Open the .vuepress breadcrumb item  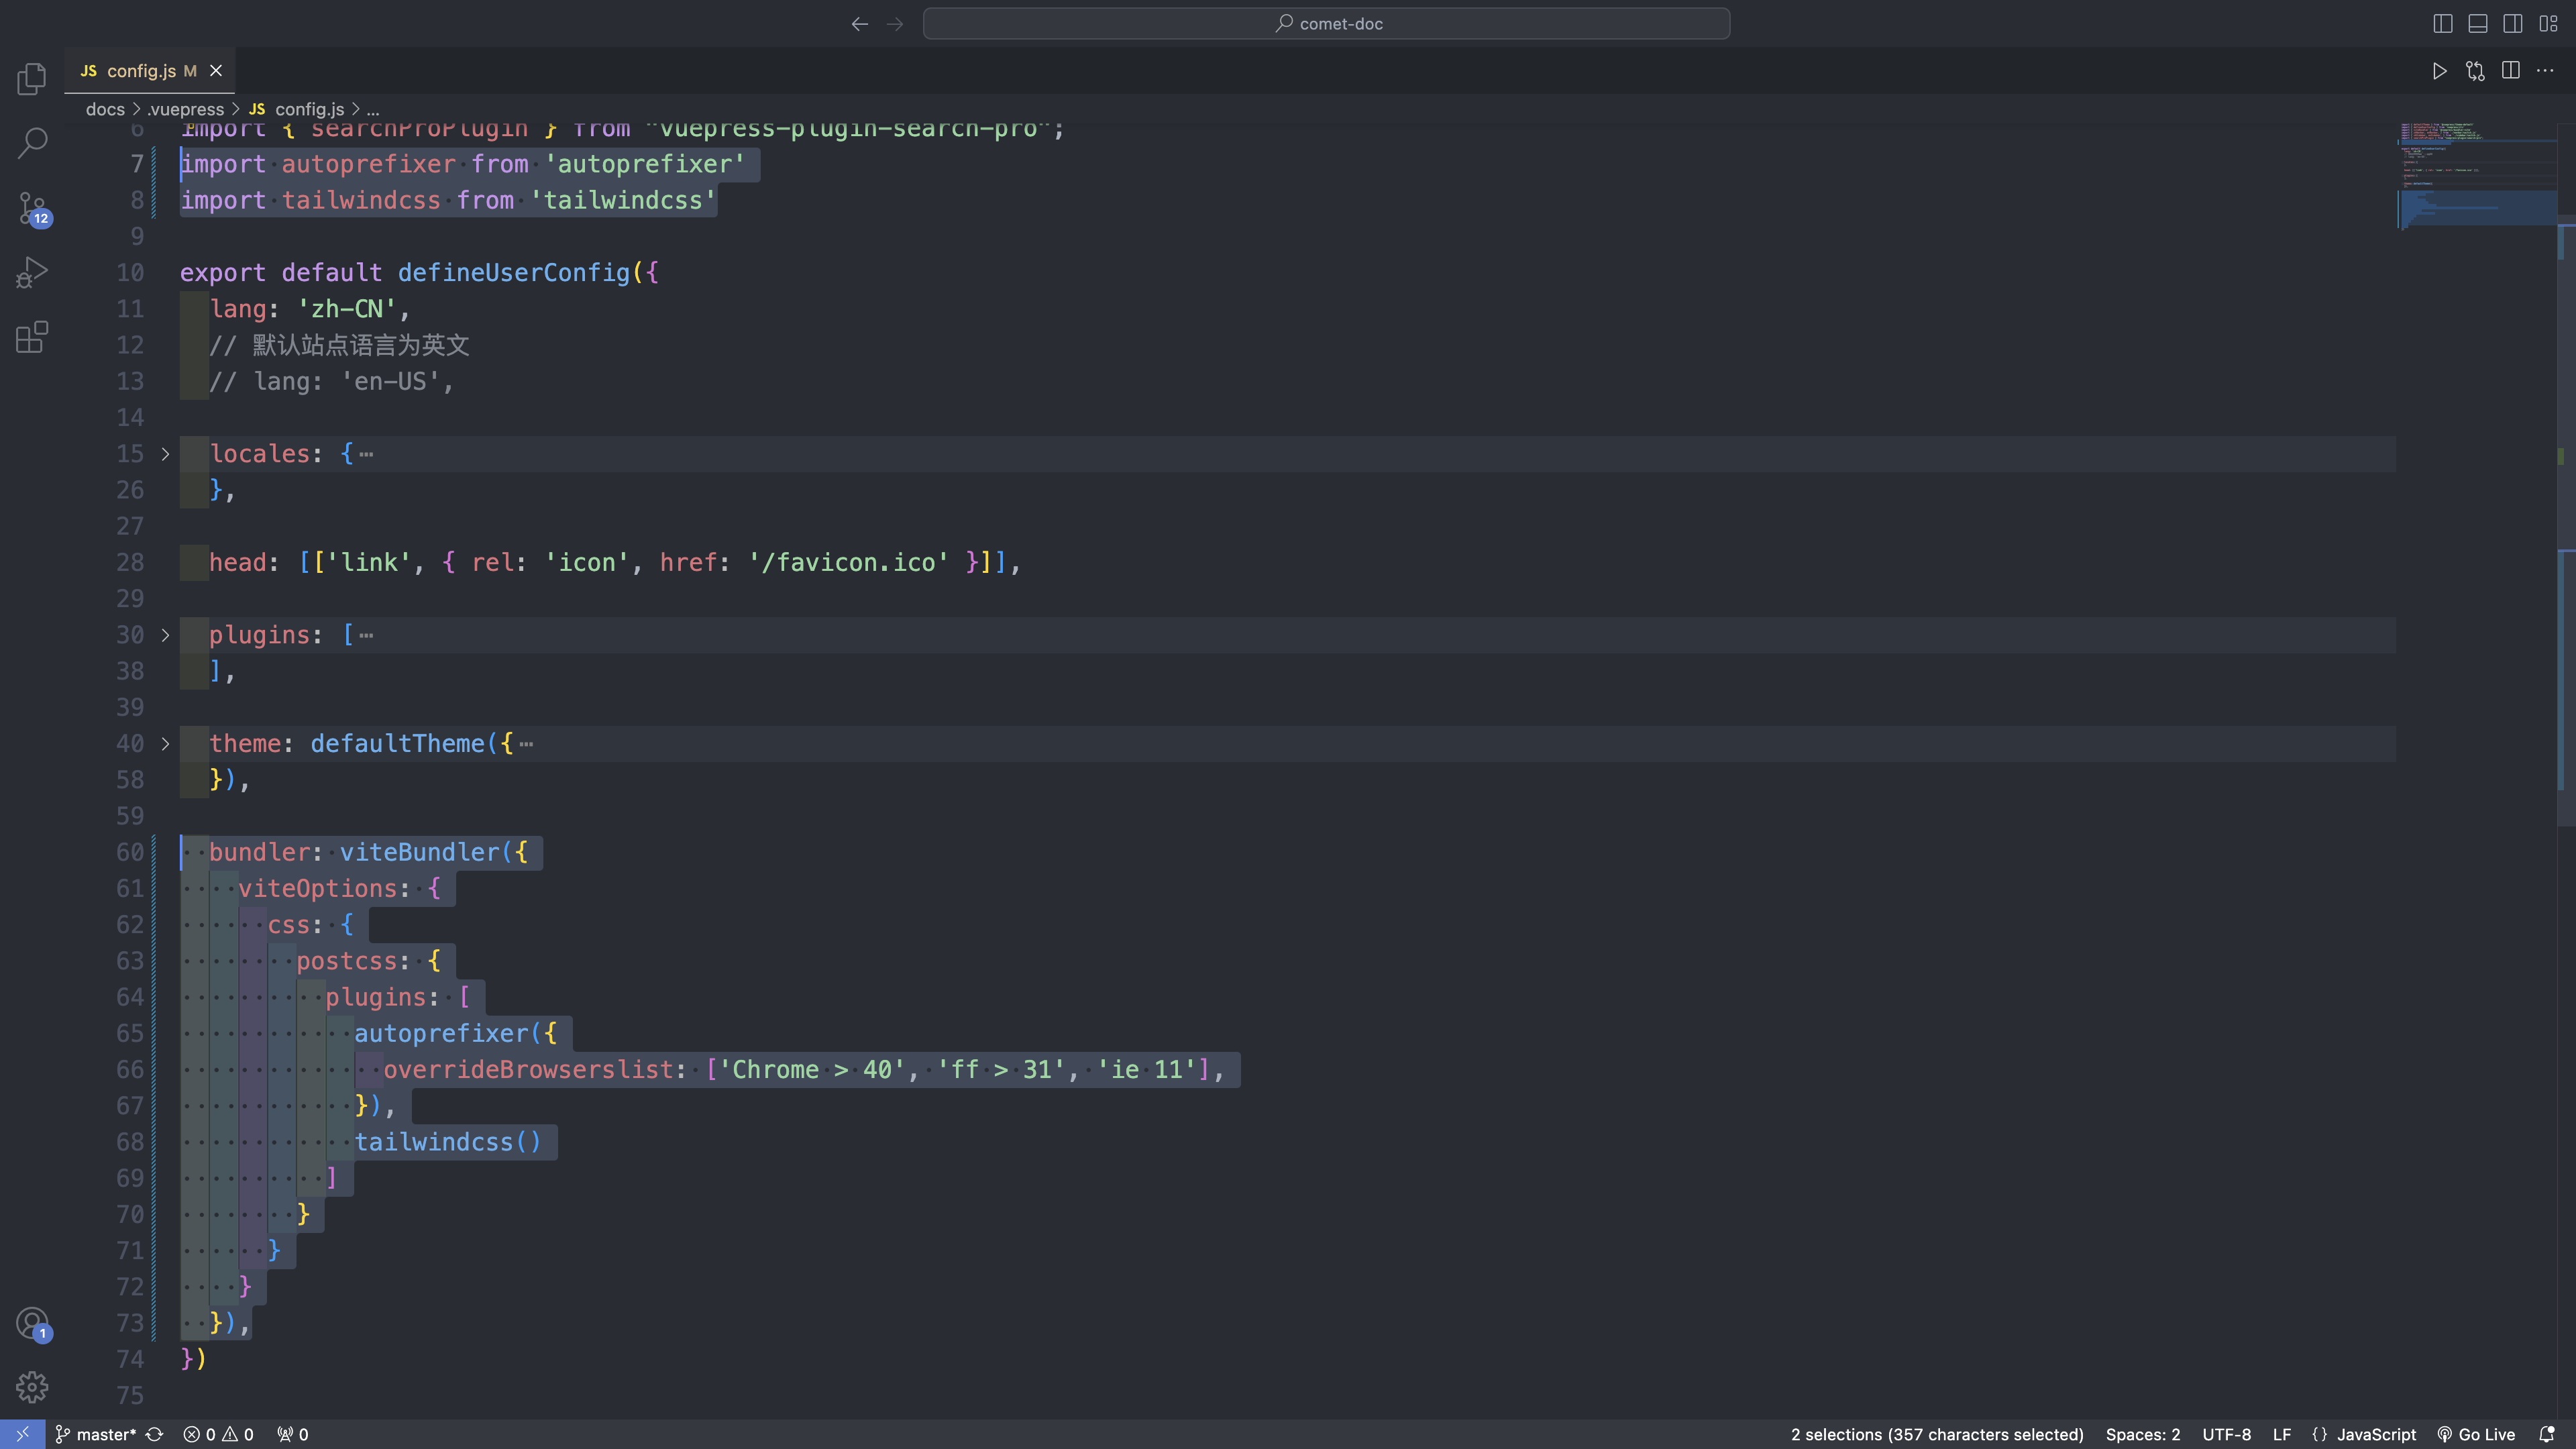(x=187, y=109)
